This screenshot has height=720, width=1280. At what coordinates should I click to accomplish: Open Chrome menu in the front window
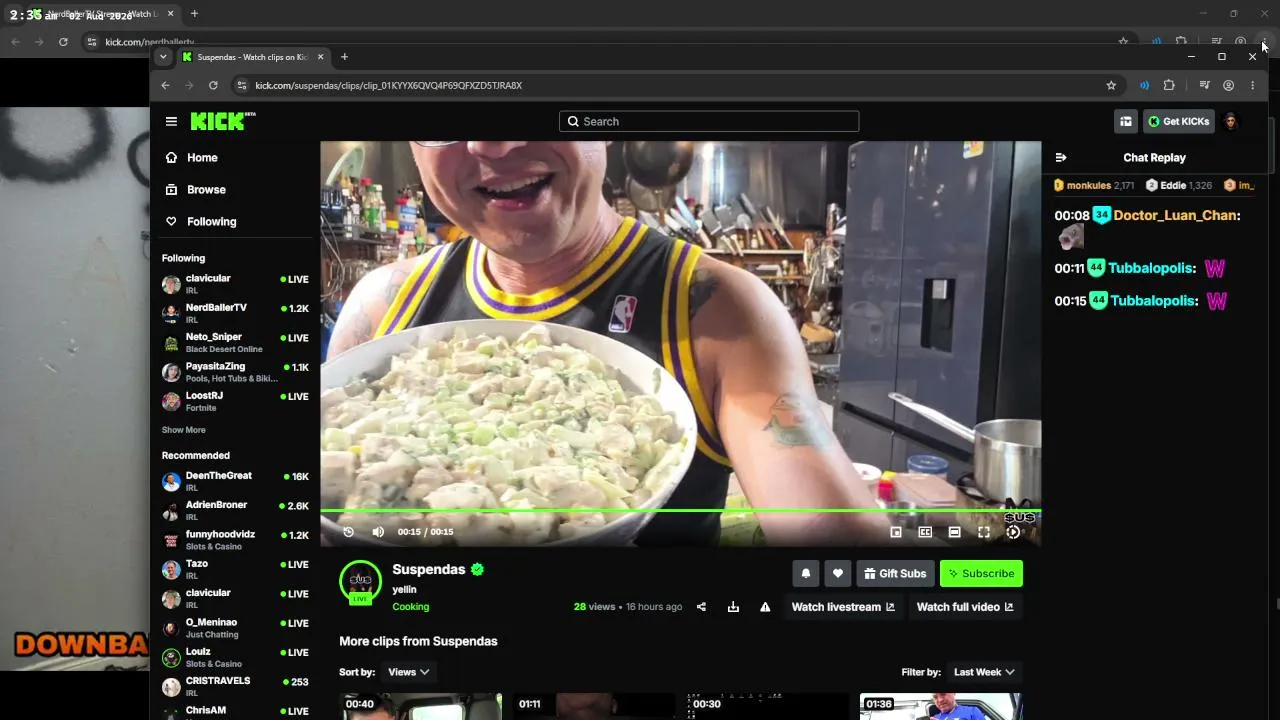point(1252,85)
